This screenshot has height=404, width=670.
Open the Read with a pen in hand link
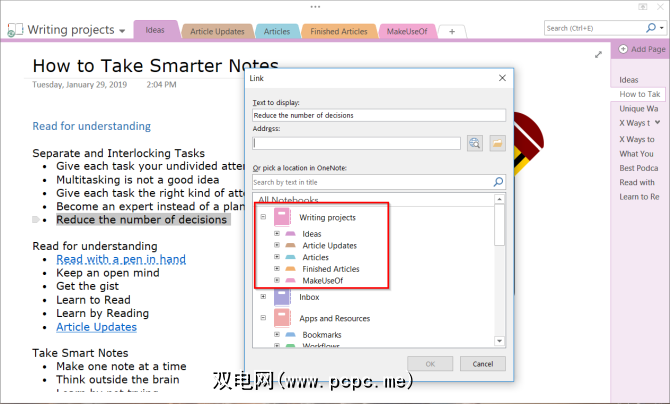pyautogui.click(x=121, y=259)
